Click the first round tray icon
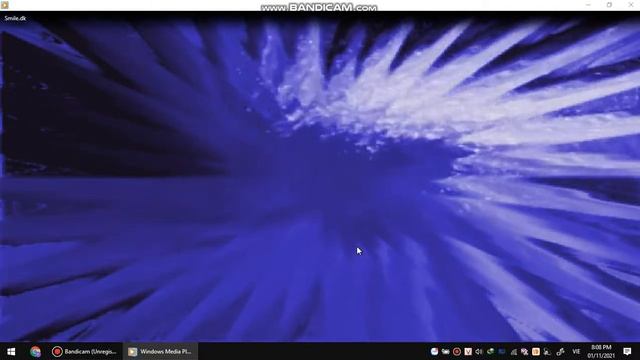 [x=434, y=351]
